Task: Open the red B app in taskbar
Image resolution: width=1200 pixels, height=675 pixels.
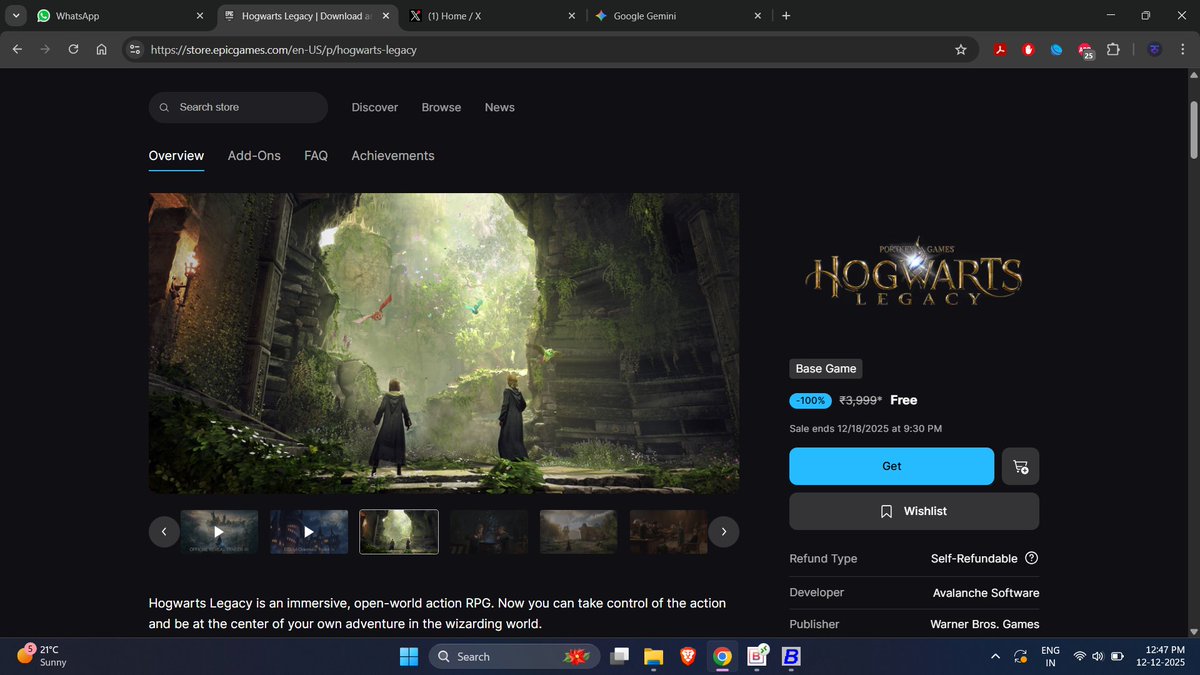Action: (757, 656)
